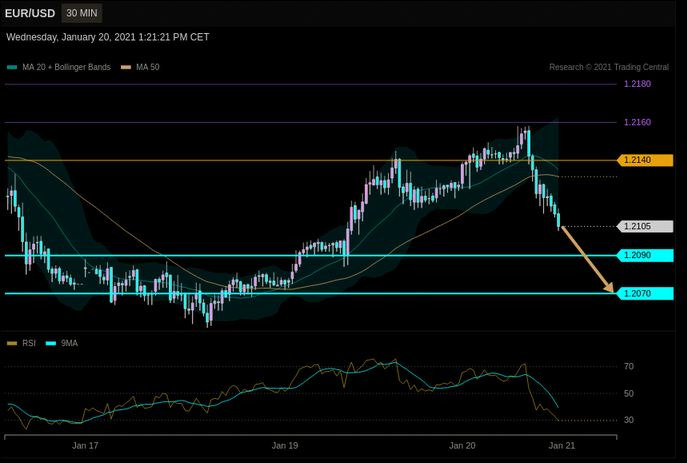
Task: Select the 30 MIN timeframe button
Action: [x=82, y=13]
